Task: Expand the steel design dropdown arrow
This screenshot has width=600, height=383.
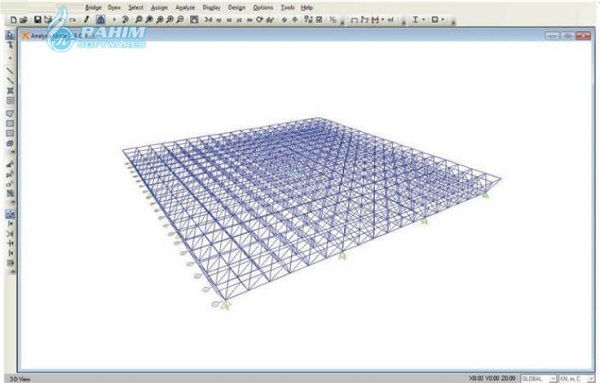Action: tap(424, 20)
